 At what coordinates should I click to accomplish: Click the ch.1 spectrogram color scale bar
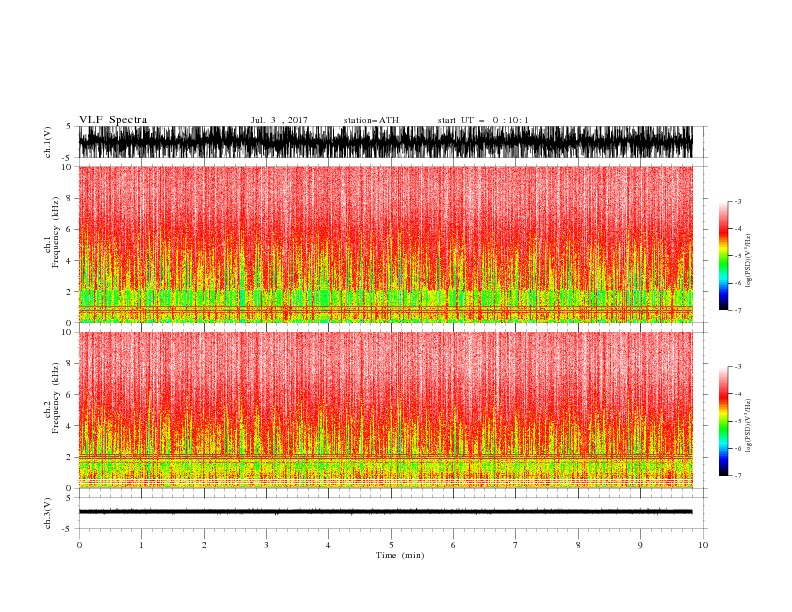pos(723,256)
